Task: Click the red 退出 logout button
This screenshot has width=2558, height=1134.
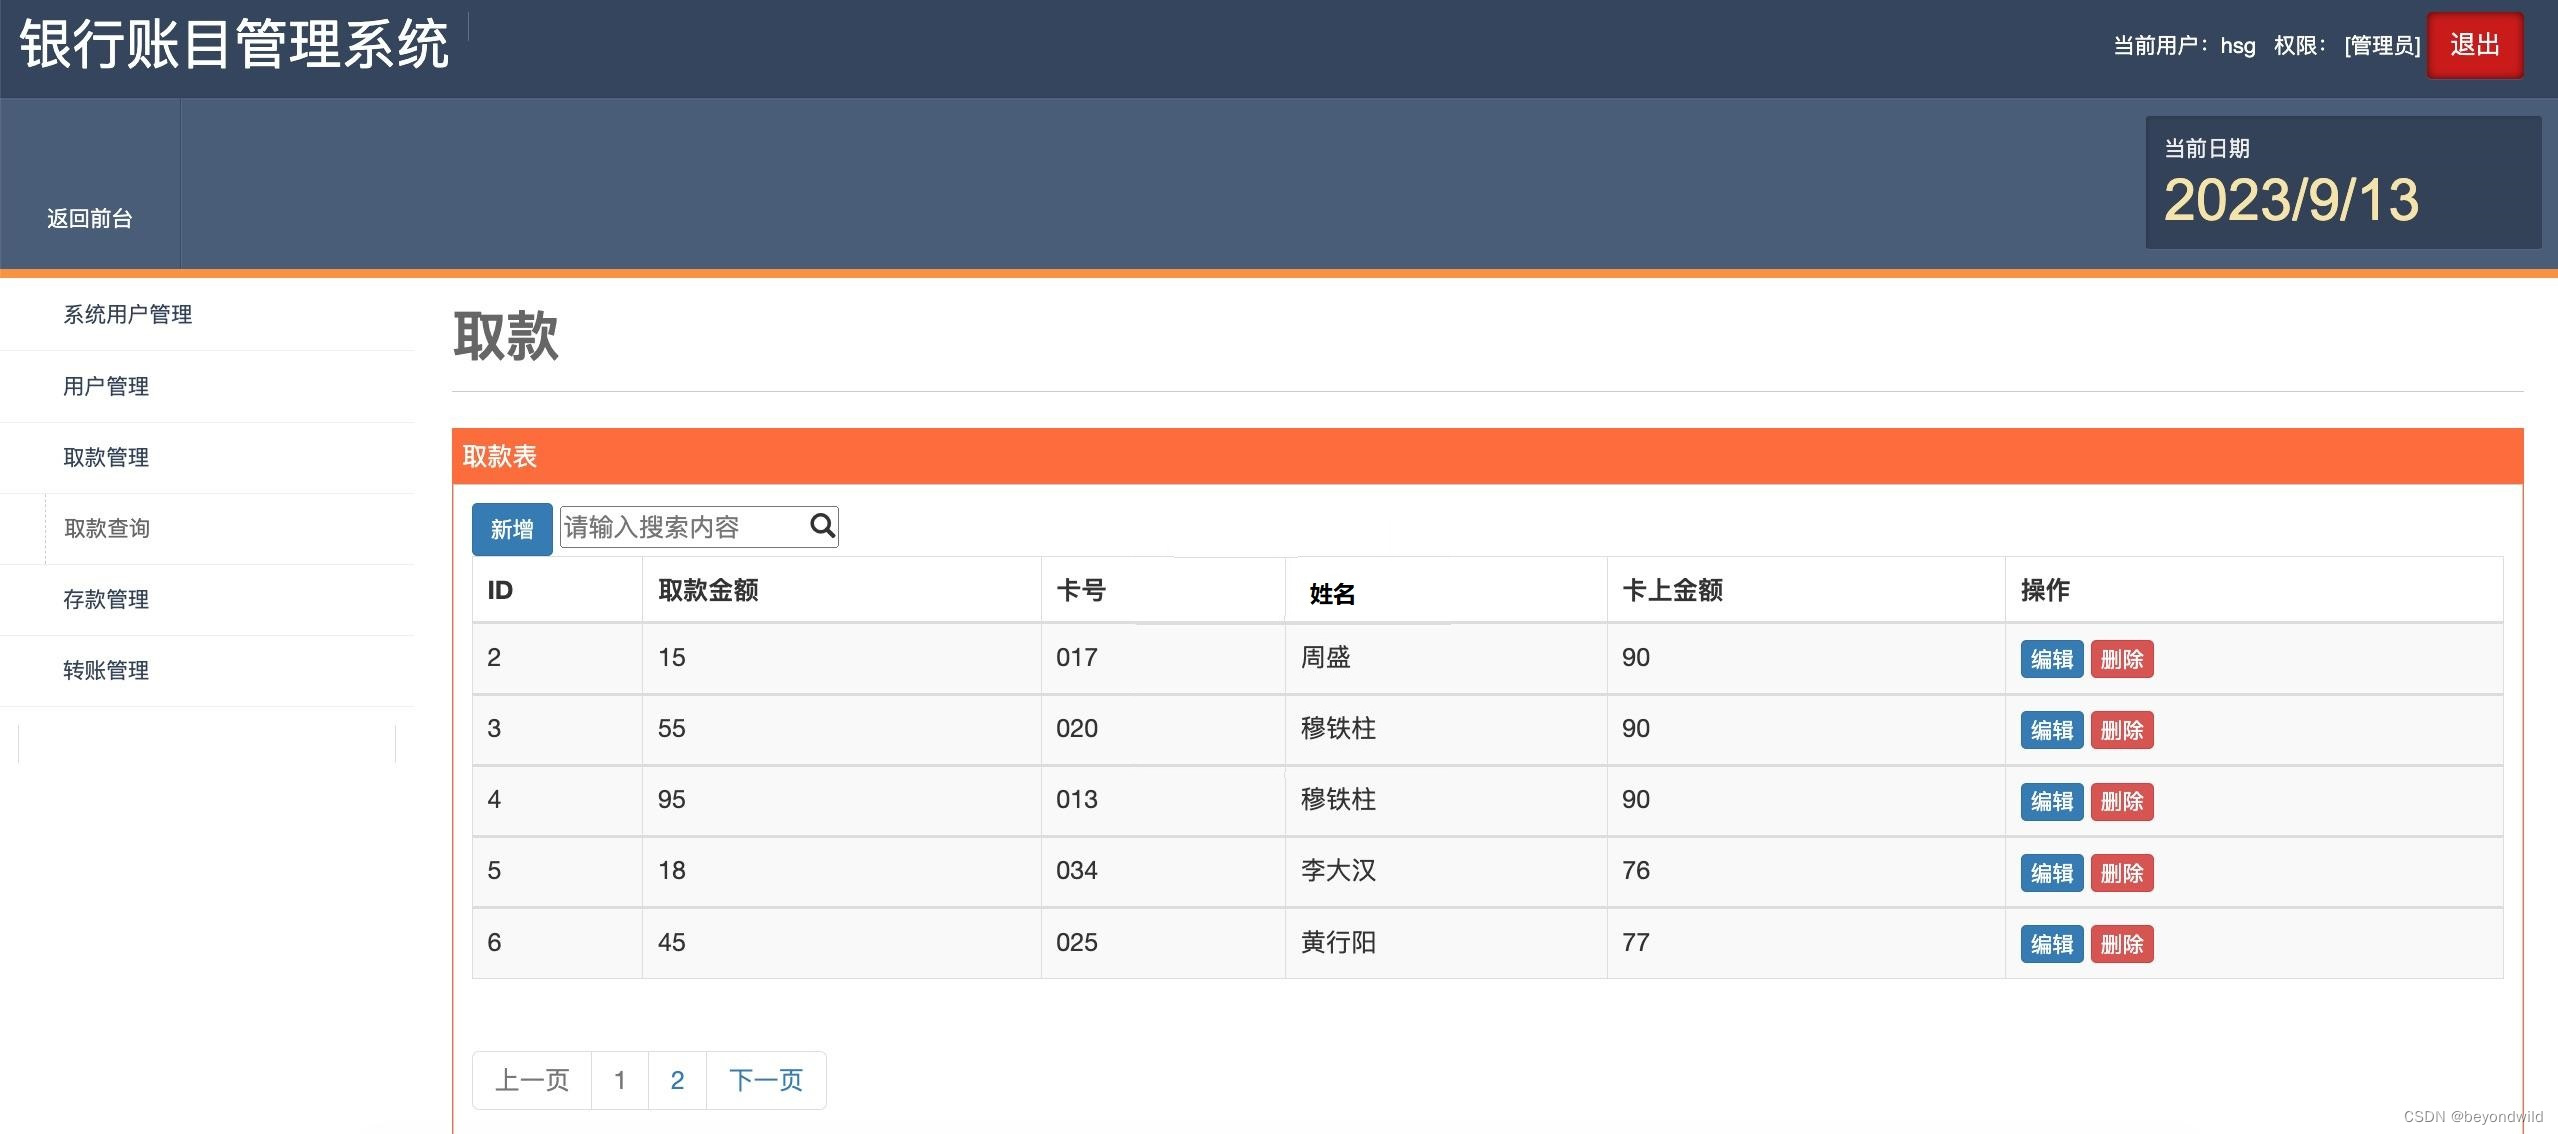Action: tap(2474, 44)
